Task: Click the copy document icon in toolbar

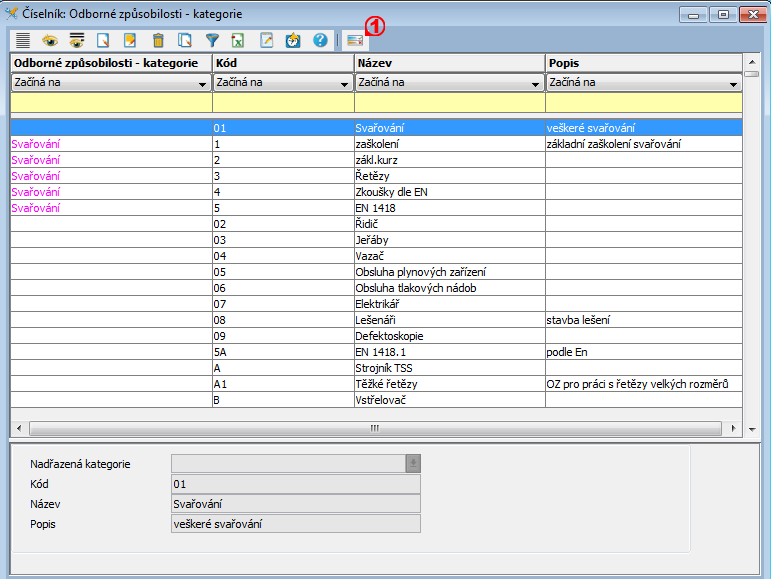Action: click(x=184, y=41)
